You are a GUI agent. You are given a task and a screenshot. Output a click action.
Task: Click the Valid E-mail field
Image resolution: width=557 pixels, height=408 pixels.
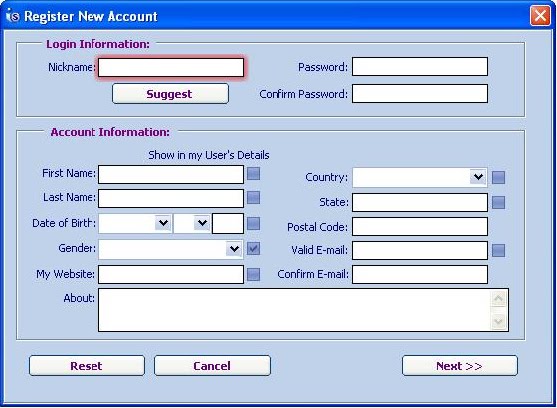click(420, 250)
